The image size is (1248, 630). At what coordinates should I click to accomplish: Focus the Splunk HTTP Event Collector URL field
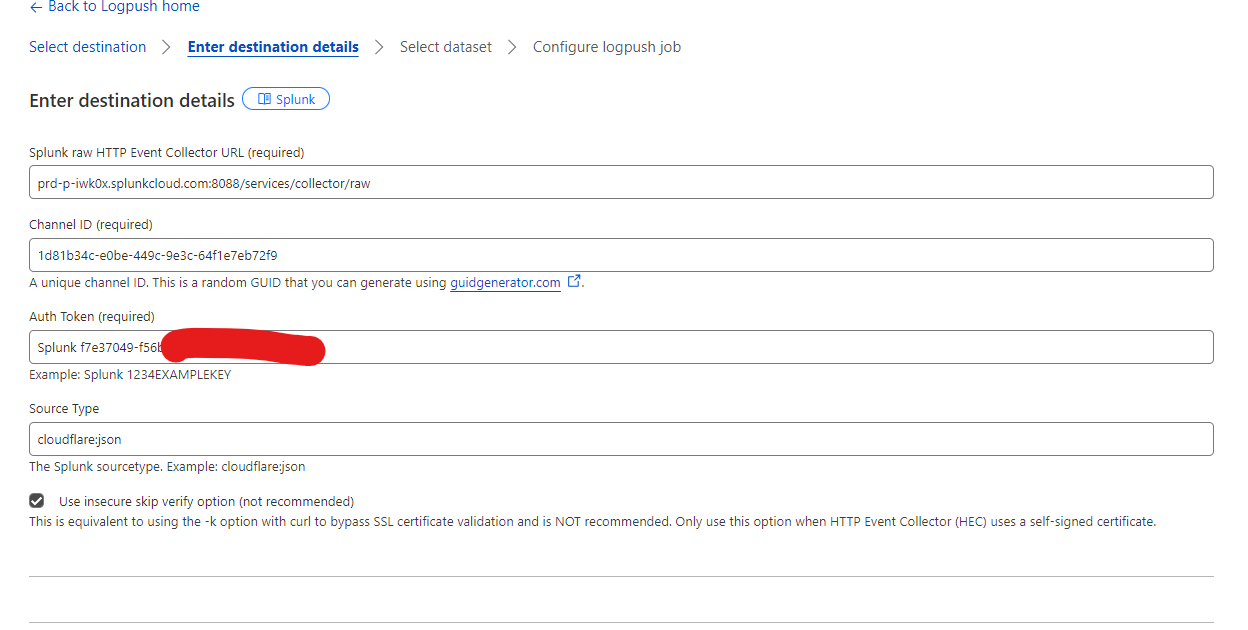coord(620,183)
